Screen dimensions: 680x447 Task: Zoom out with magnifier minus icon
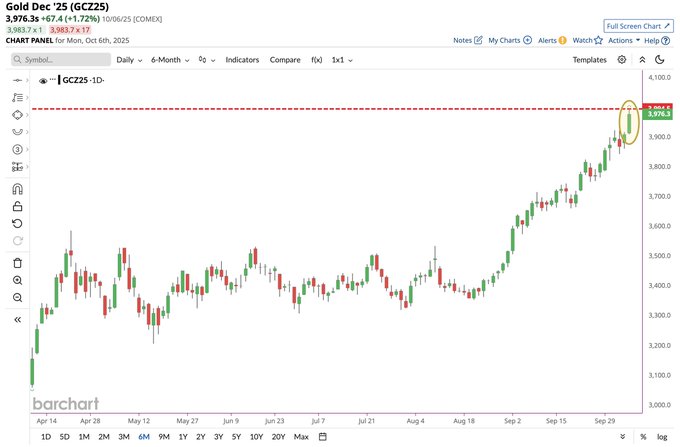17,298
